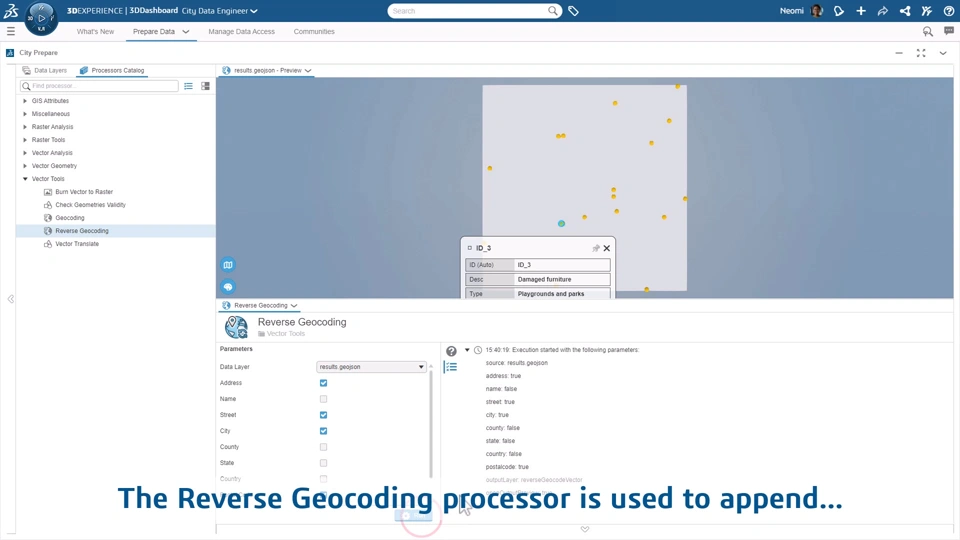
Task: Uncheck the Street checkbox
Action: click(x=323, y=414)
